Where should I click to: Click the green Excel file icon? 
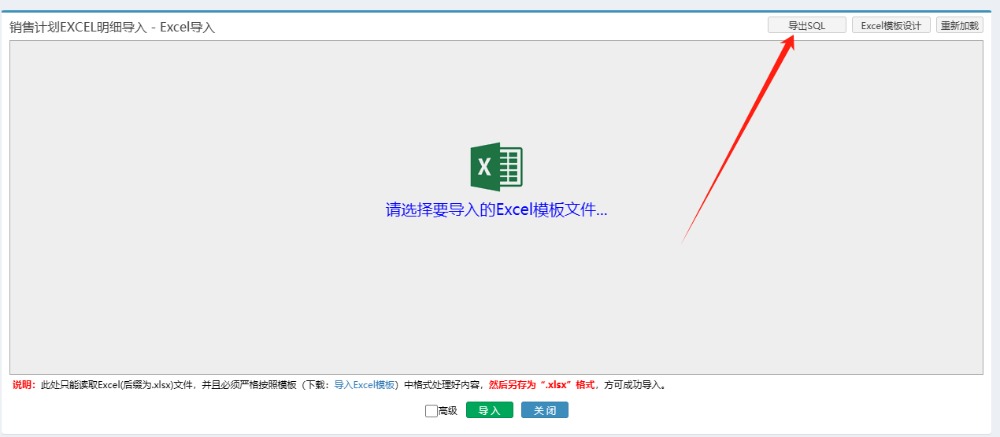point(496,167)
